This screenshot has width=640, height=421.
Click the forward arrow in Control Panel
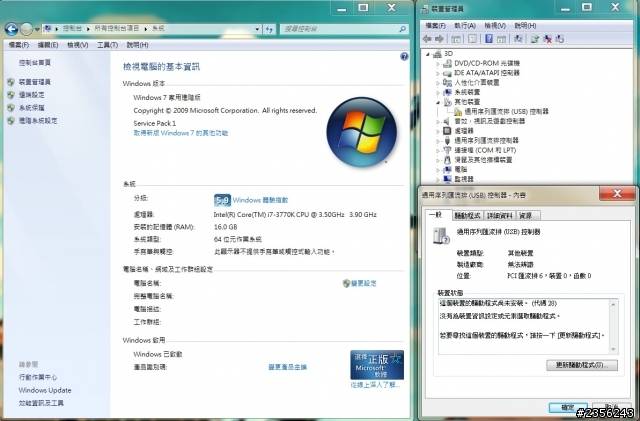(x=27, y=29)
